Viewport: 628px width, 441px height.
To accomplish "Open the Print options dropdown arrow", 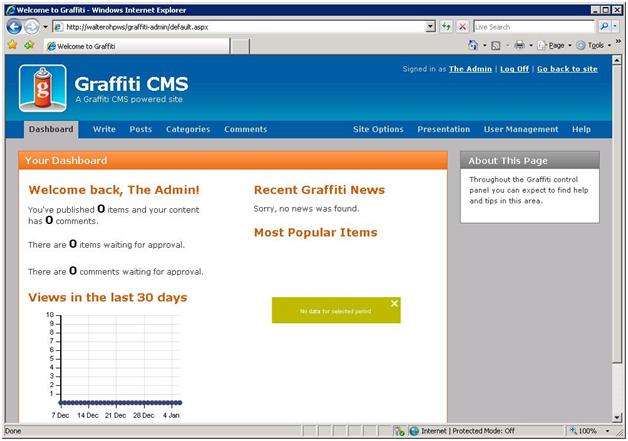I will pos(531,46).
